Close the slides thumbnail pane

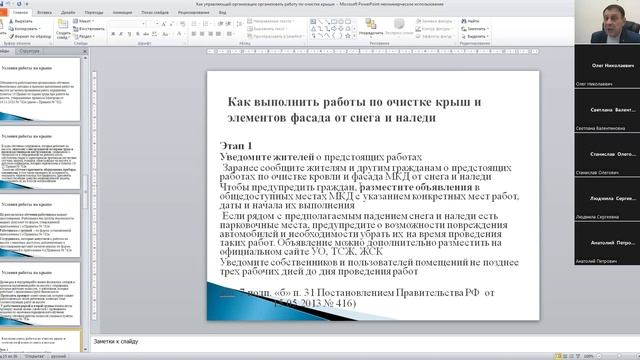tap(85, 51)
